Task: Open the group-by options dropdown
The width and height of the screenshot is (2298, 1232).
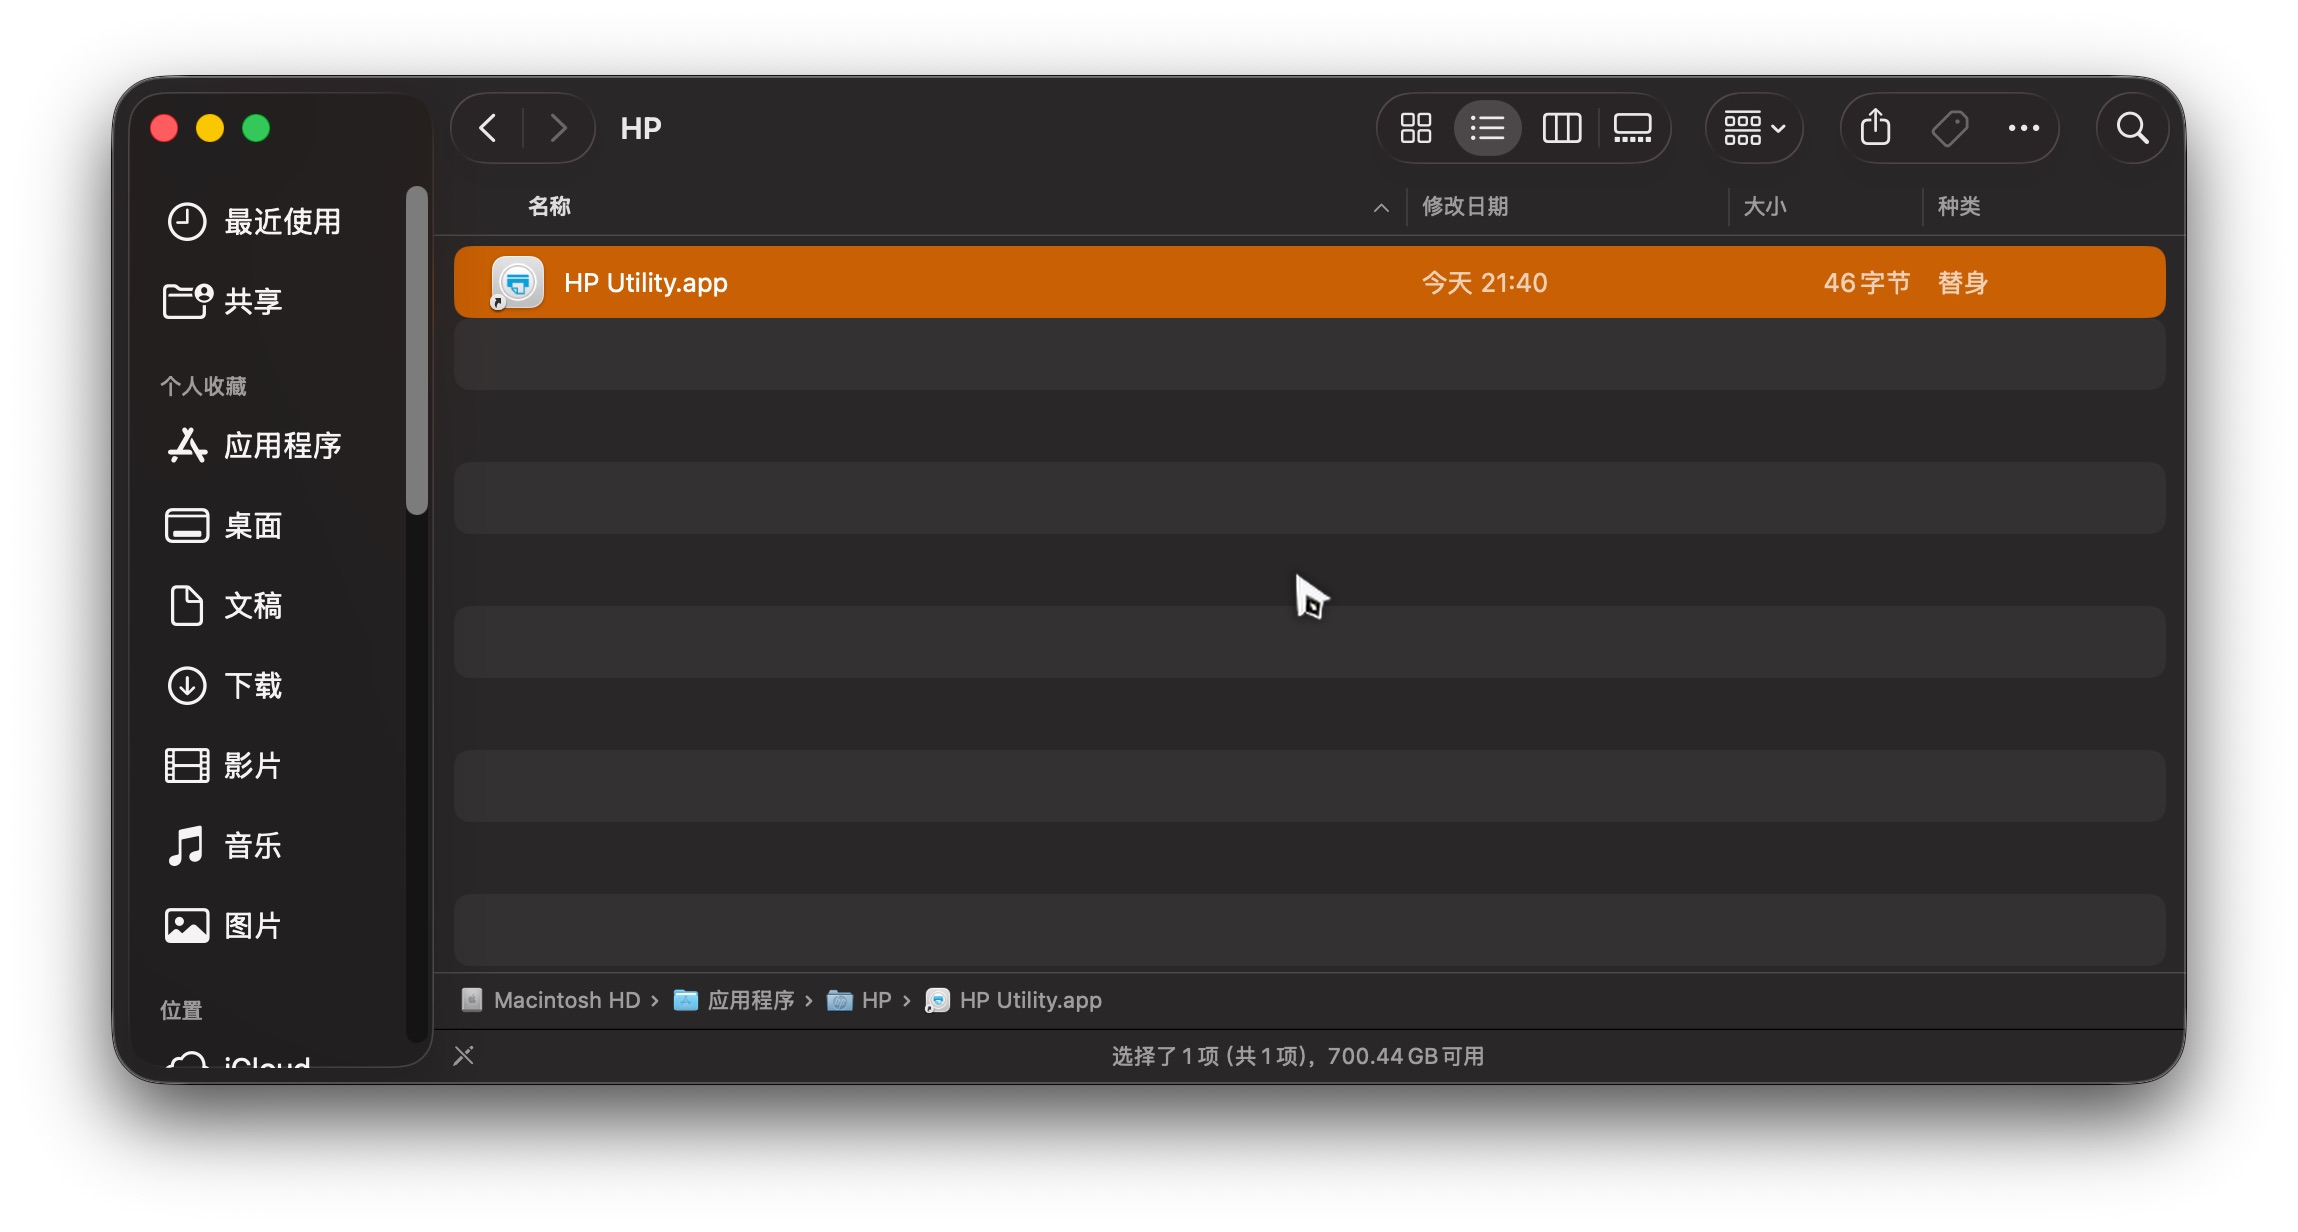Action: coord(1754,128)
